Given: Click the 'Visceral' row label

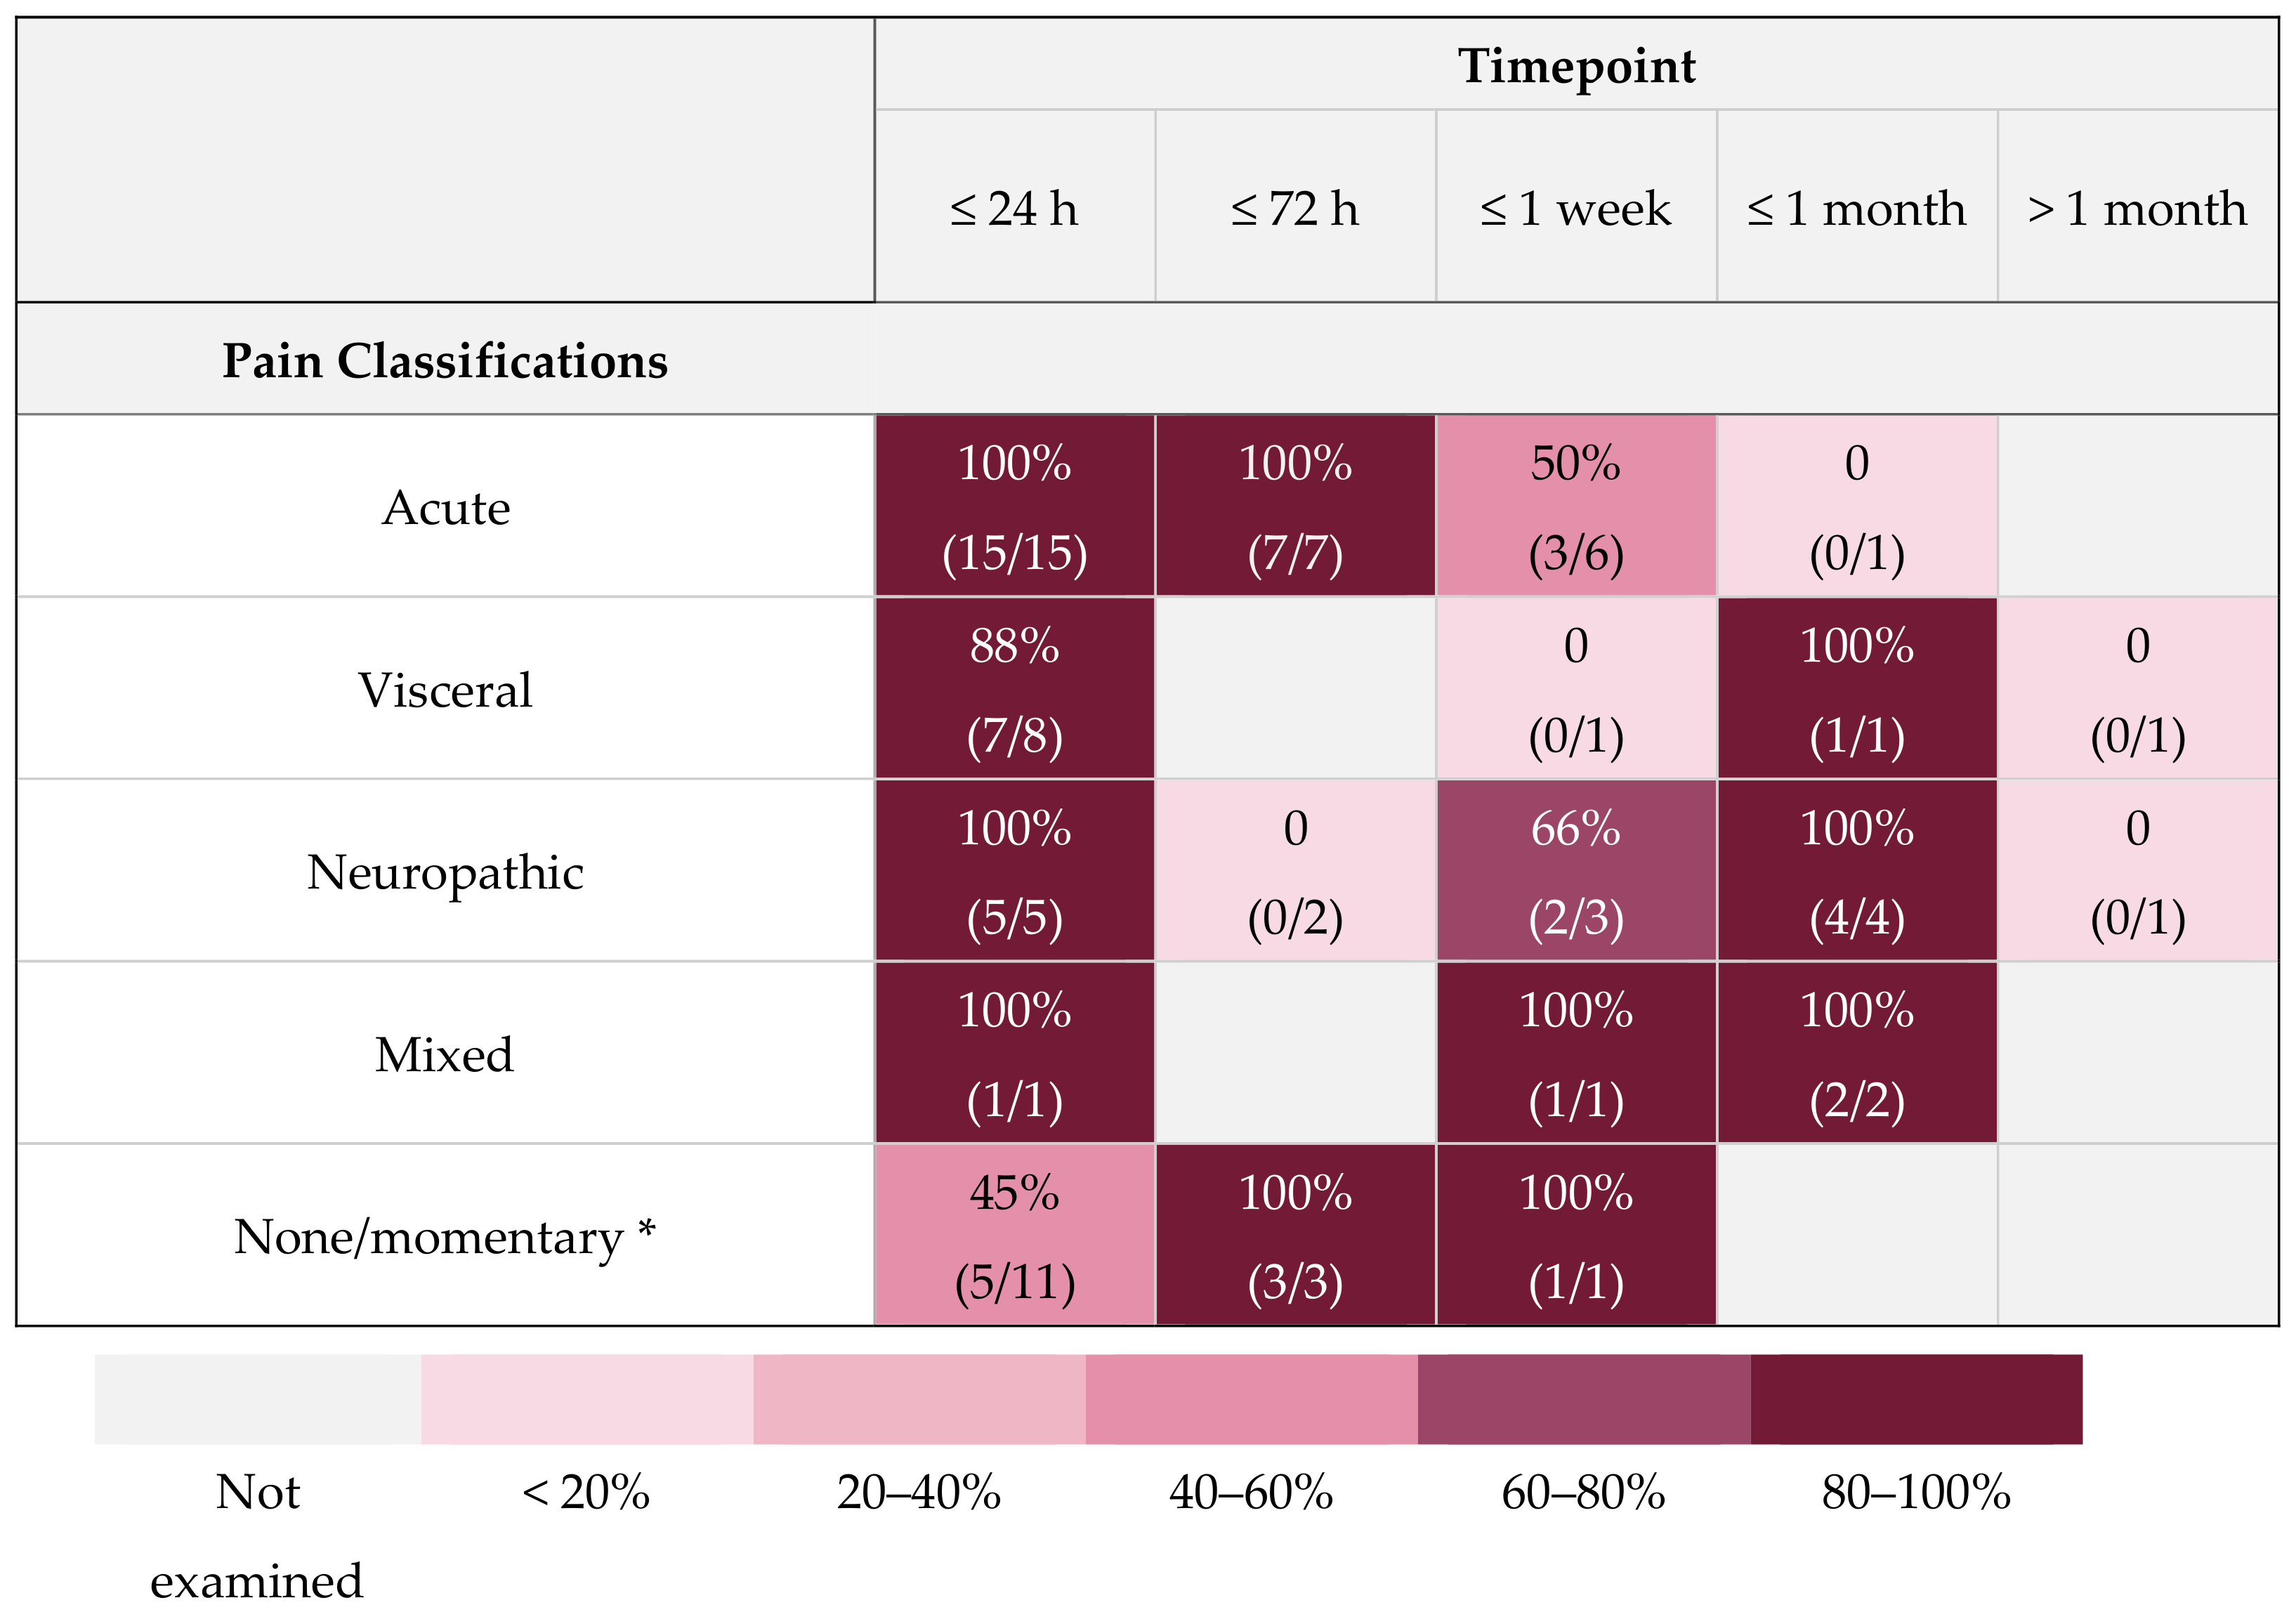Looking at the screenshot, I should (446, 690).
